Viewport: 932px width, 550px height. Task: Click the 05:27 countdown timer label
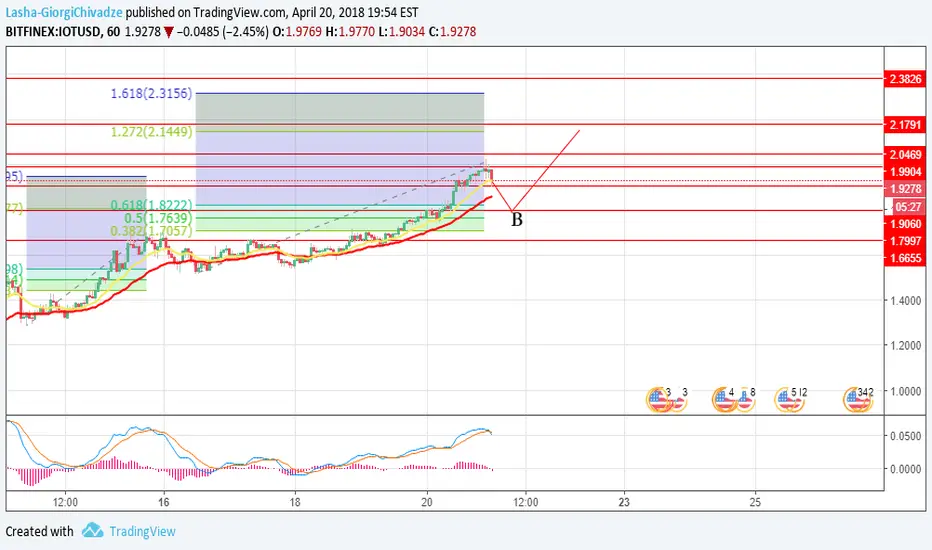(x=908, y=207)
